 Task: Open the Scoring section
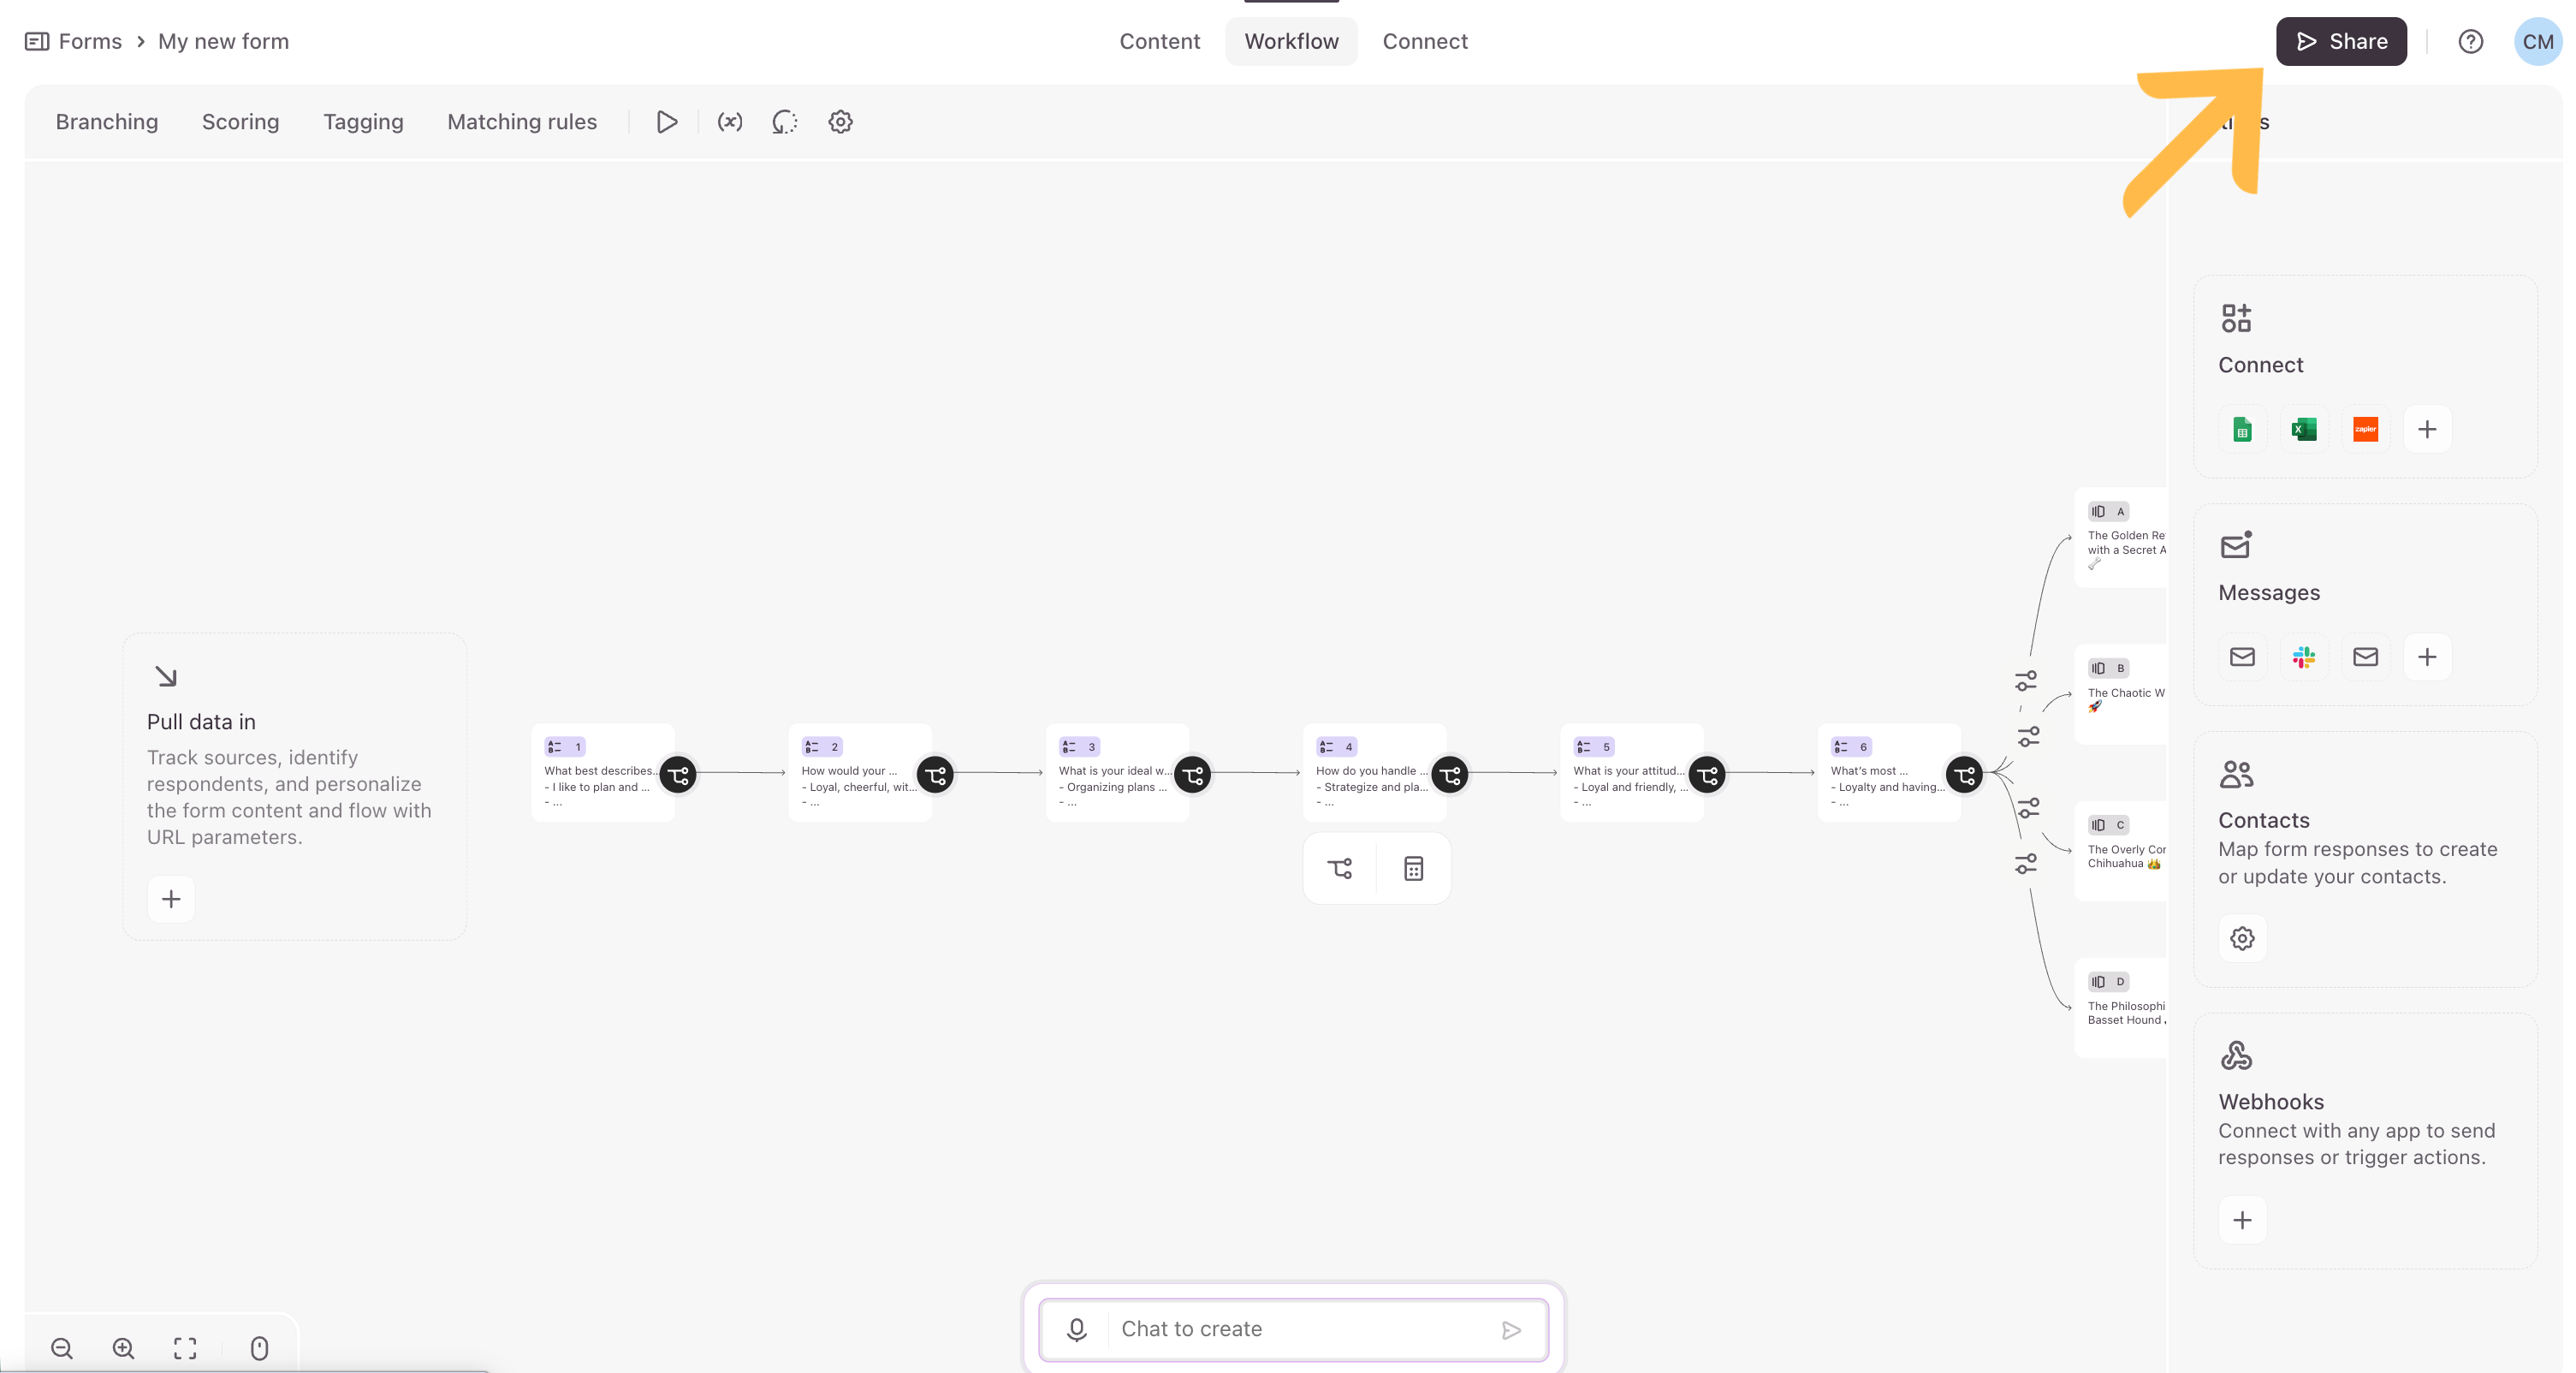tap(240, 122)
